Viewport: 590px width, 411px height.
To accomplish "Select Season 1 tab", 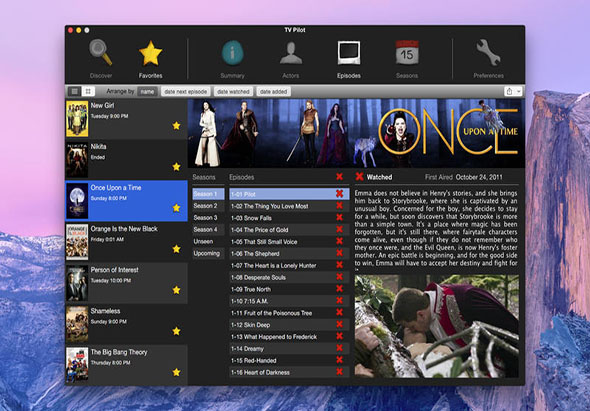I will [x=208, y=194].
